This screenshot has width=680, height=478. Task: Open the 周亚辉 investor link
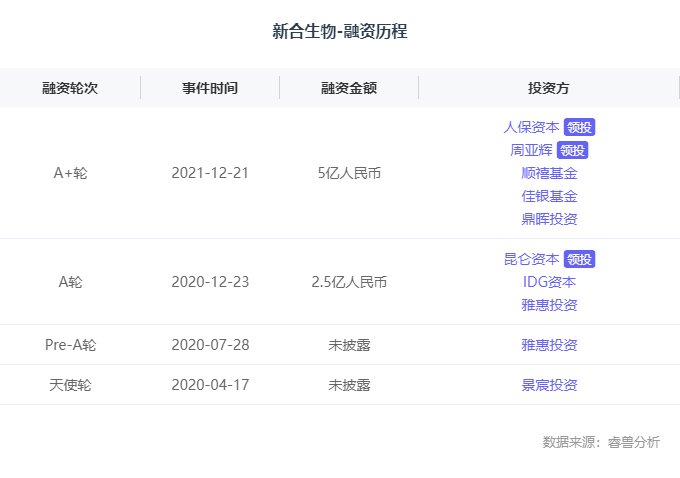(531, 151)
